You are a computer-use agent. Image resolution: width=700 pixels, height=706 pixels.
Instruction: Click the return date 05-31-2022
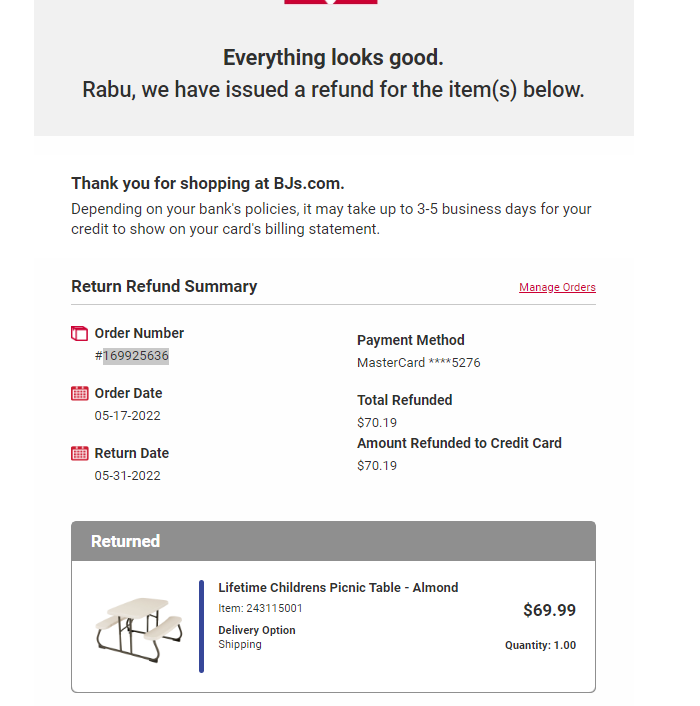point(127,475)
